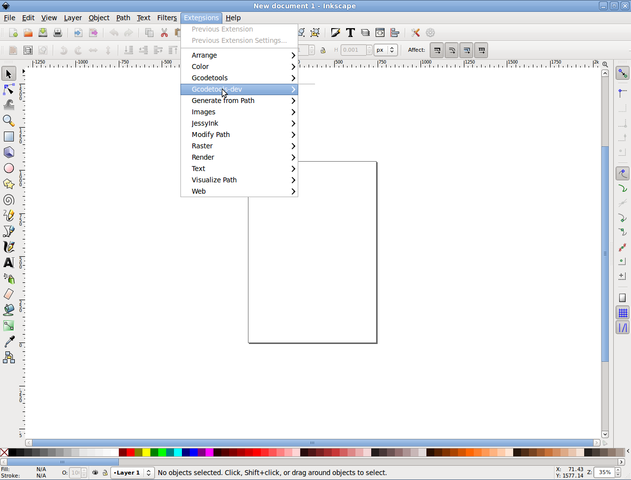The height and width of the screenshot is (480, 631).
Task: Select the 3D Box tool
Action: coord(8,152)
